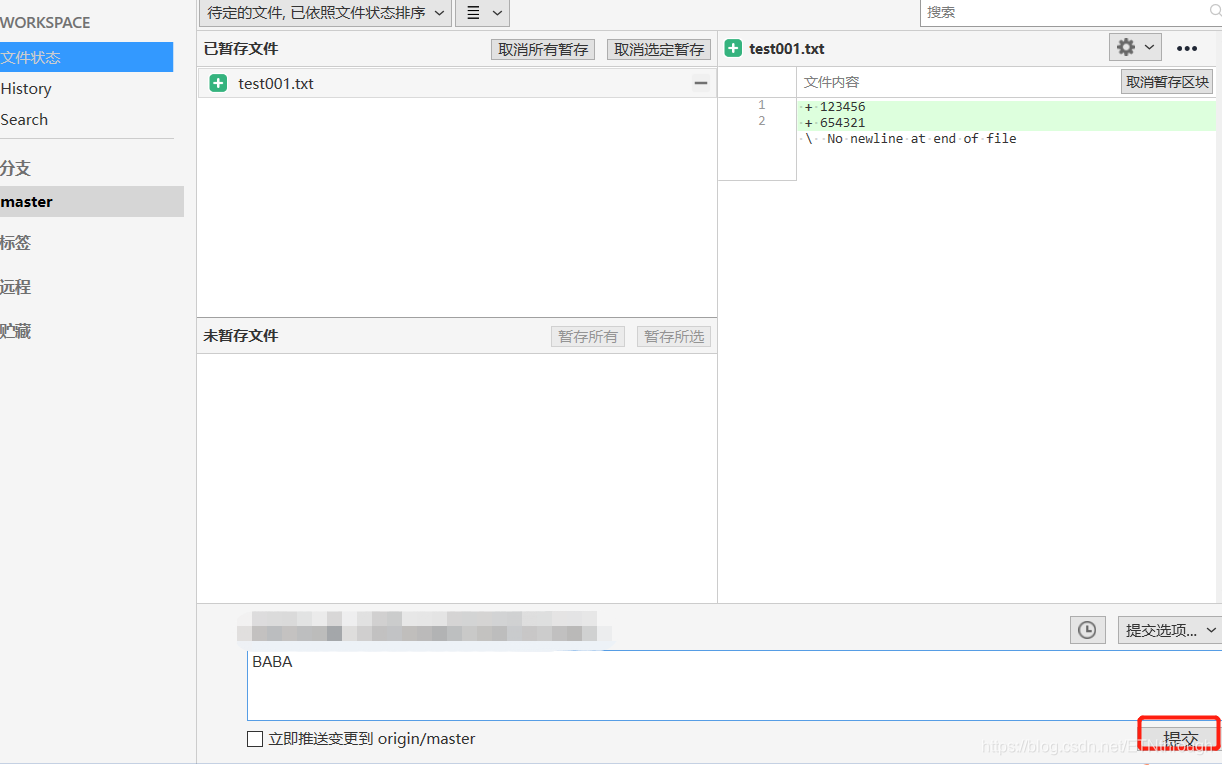Click the search magnifier icon
Screen dimensions: 1222x765
click(x=1216, y=11)
